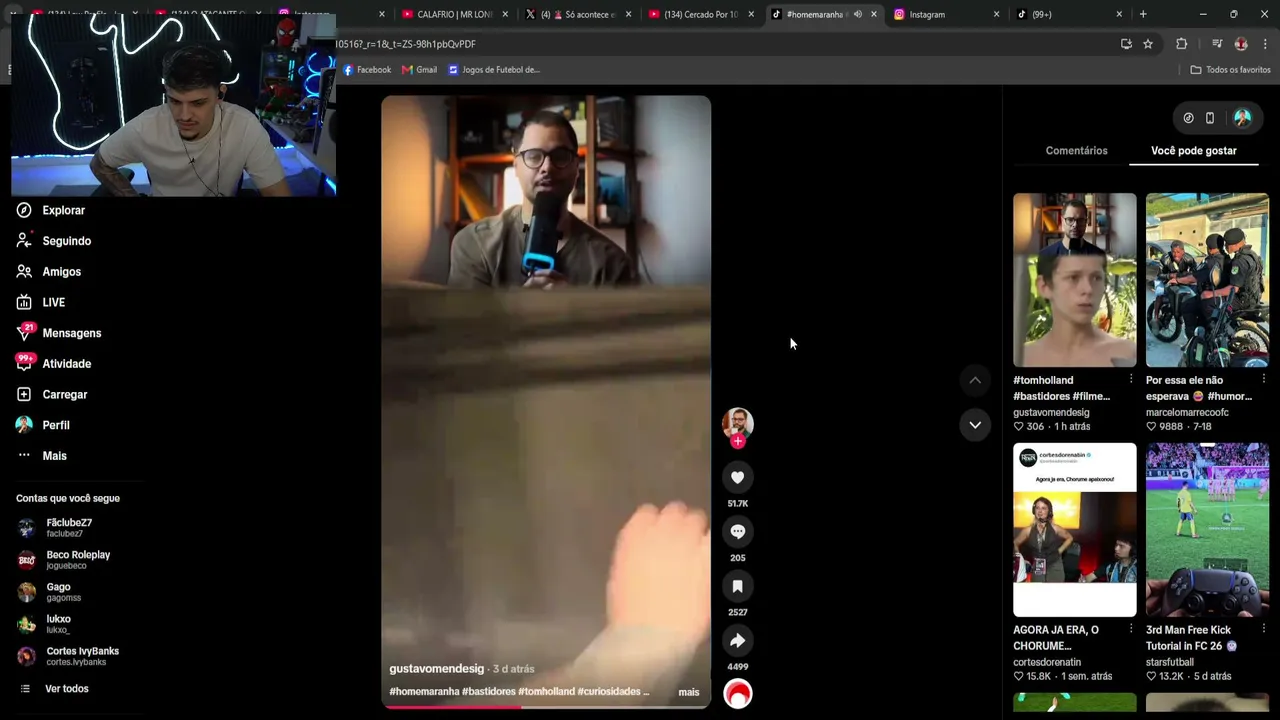The image size is (1280, 720).
Task: Open a new browser tab
Action: click(x=1143, y=14)
